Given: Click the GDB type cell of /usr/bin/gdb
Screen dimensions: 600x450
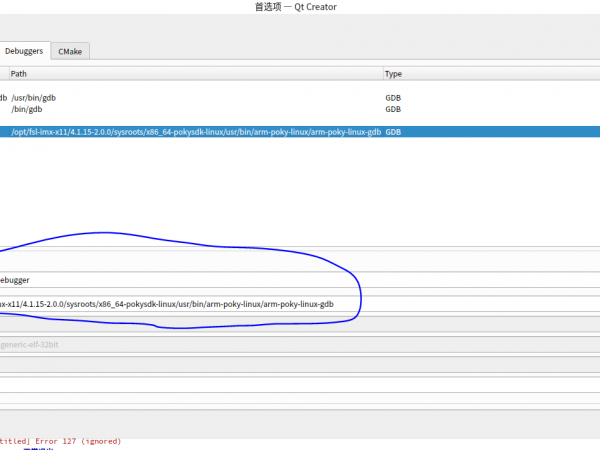Looking at the screenshot, I should click(393, 98).
